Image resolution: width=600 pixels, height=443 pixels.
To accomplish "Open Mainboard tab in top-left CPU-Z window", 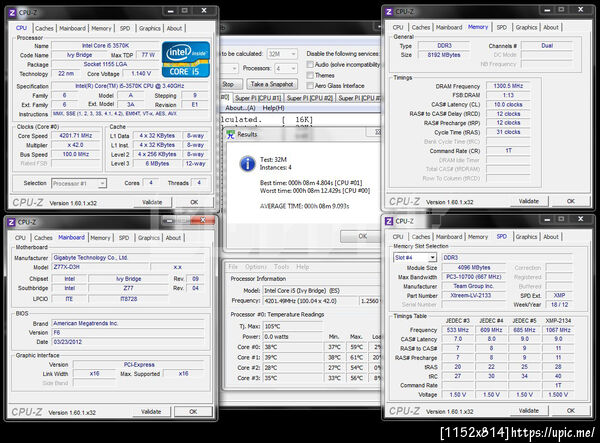I will [x=72, y=28].
